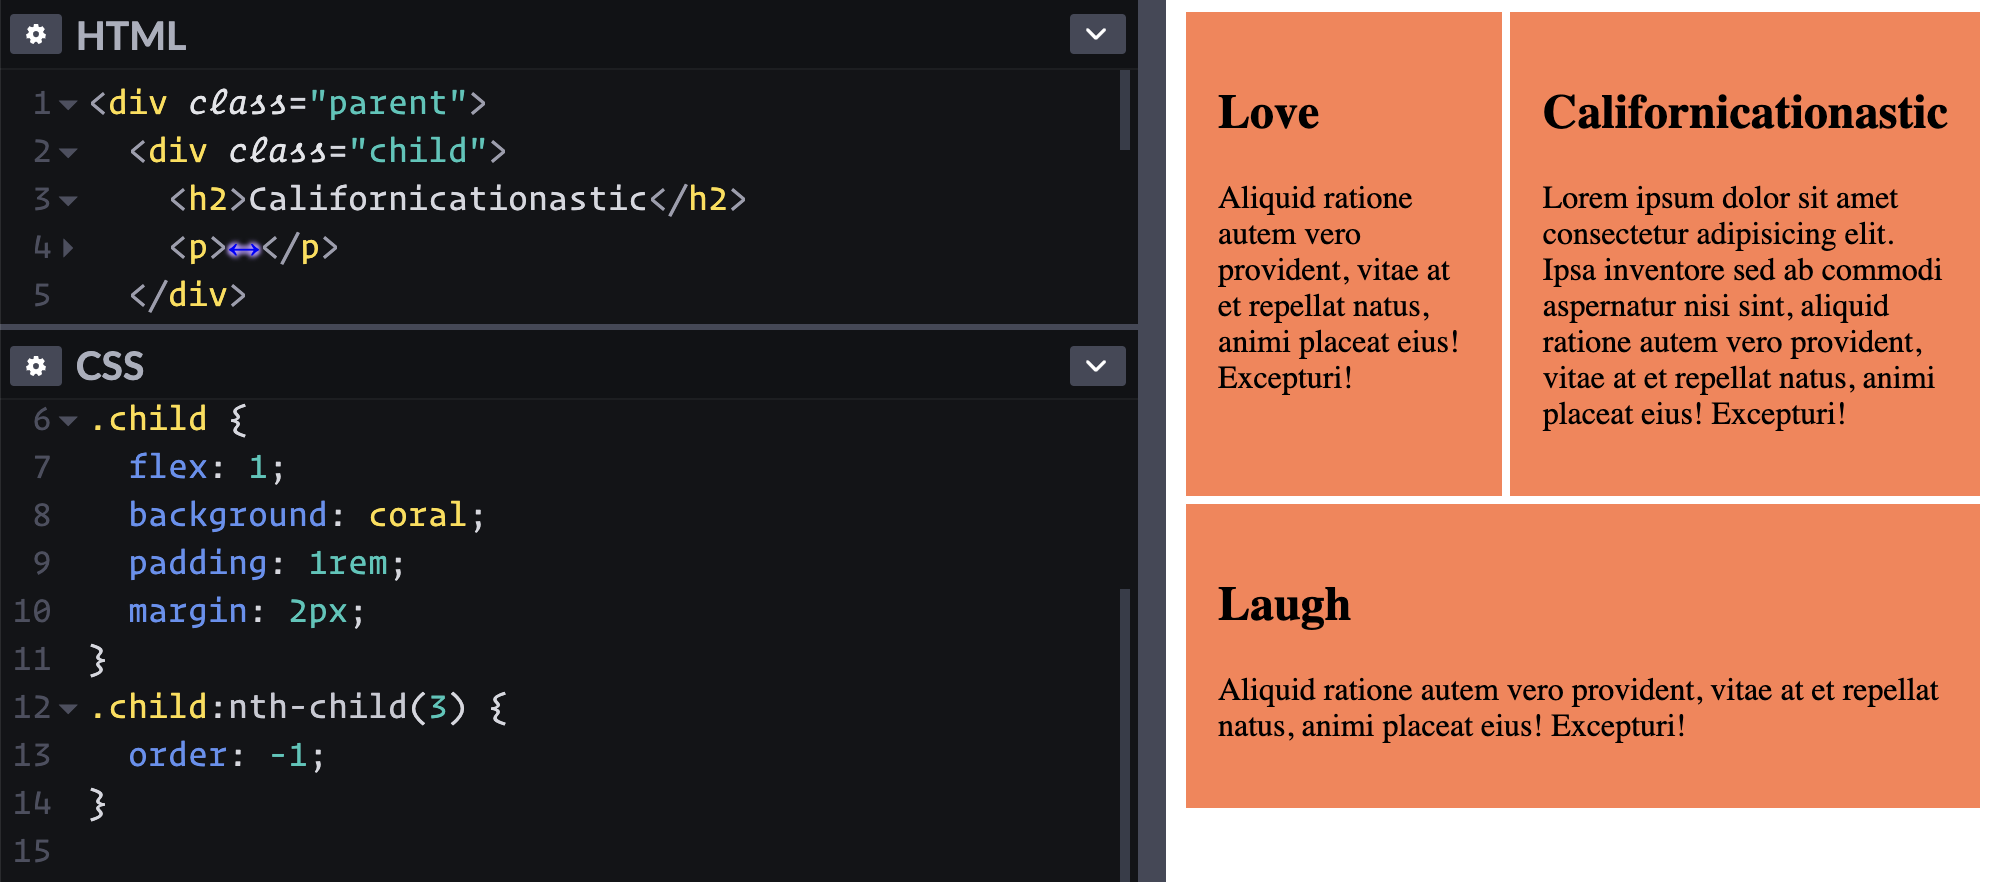The width and height of the screenshot is (1996, 882).
Task: Click the class="parent" div line
Action: point(288,103)
